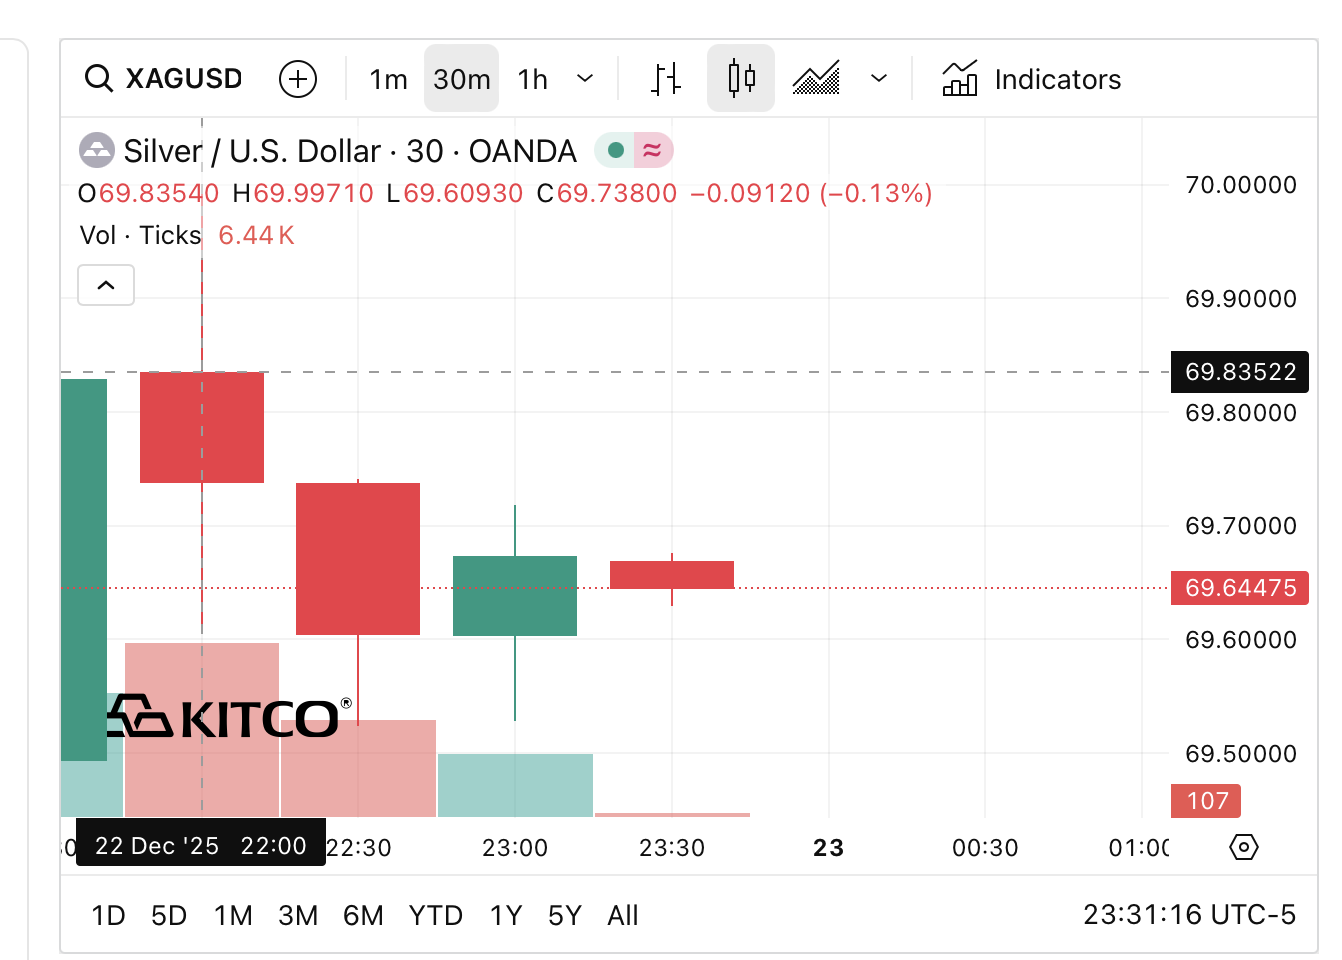Switch to the 30m timeframe

click(x=462, y=79)
